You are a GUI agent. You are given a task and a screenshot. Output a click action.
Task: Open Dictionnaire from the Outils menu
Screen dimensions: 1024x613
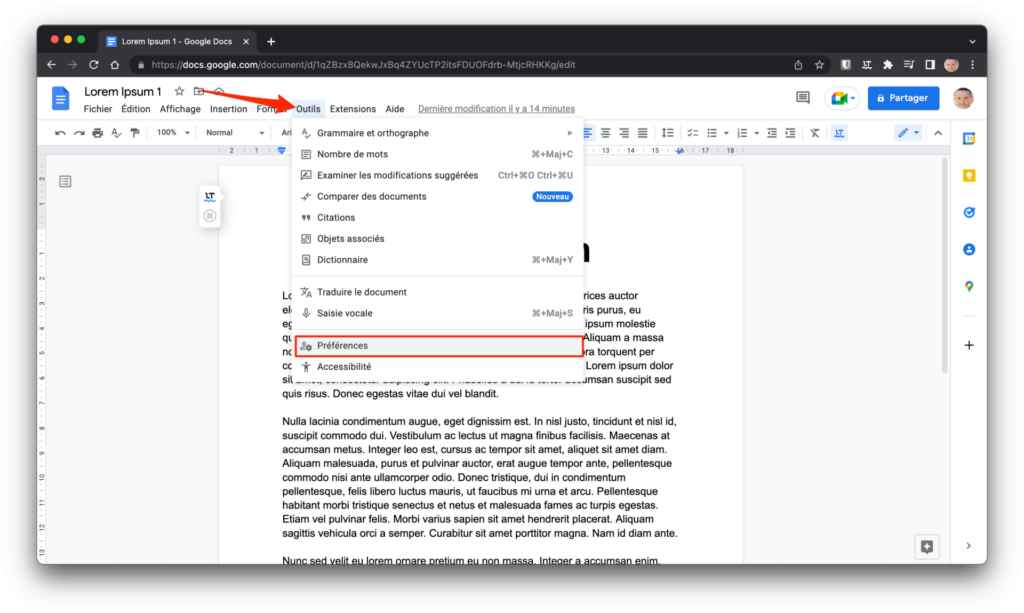437,260
